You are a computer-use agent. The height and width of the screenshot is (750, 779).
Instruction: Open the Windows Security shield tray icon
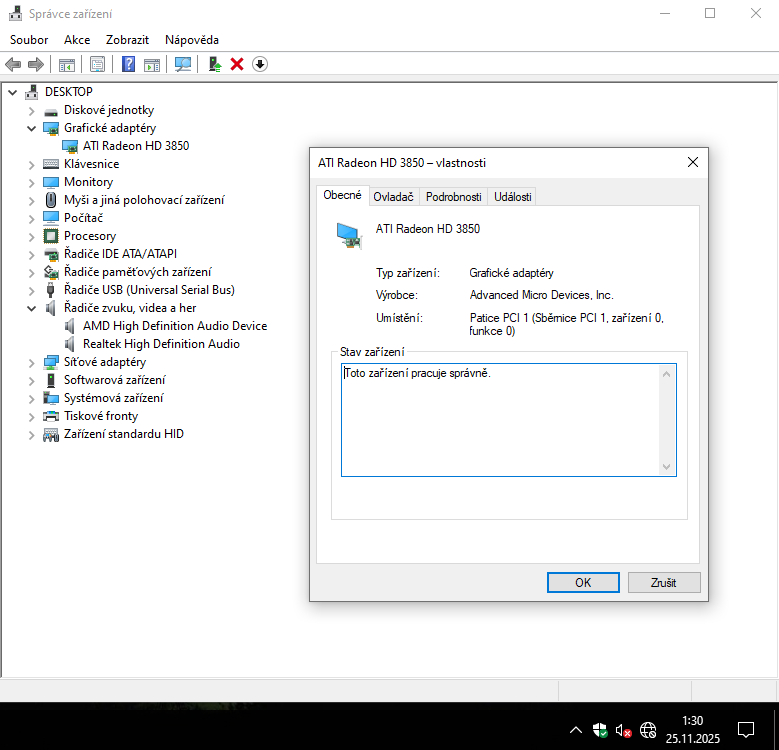tap(599, 730)
